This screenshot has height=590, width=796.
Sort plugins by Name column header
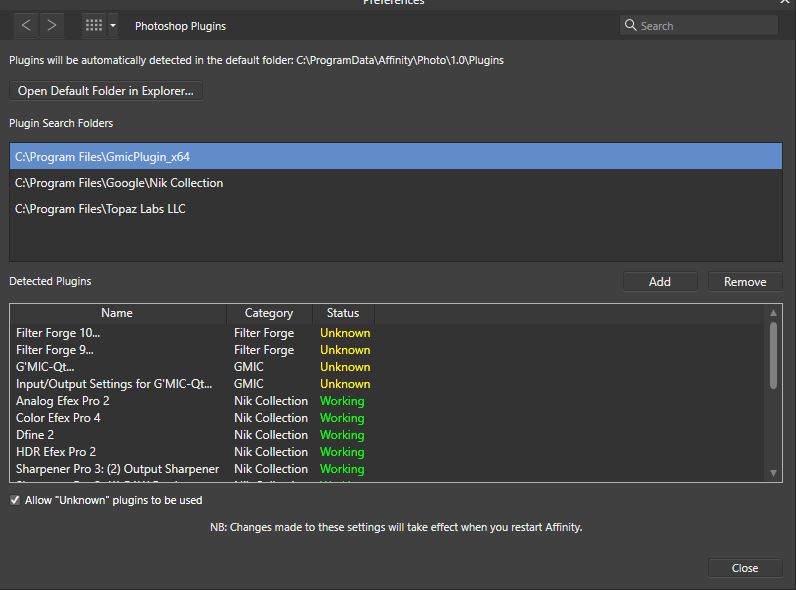click(x=117, y=313)
